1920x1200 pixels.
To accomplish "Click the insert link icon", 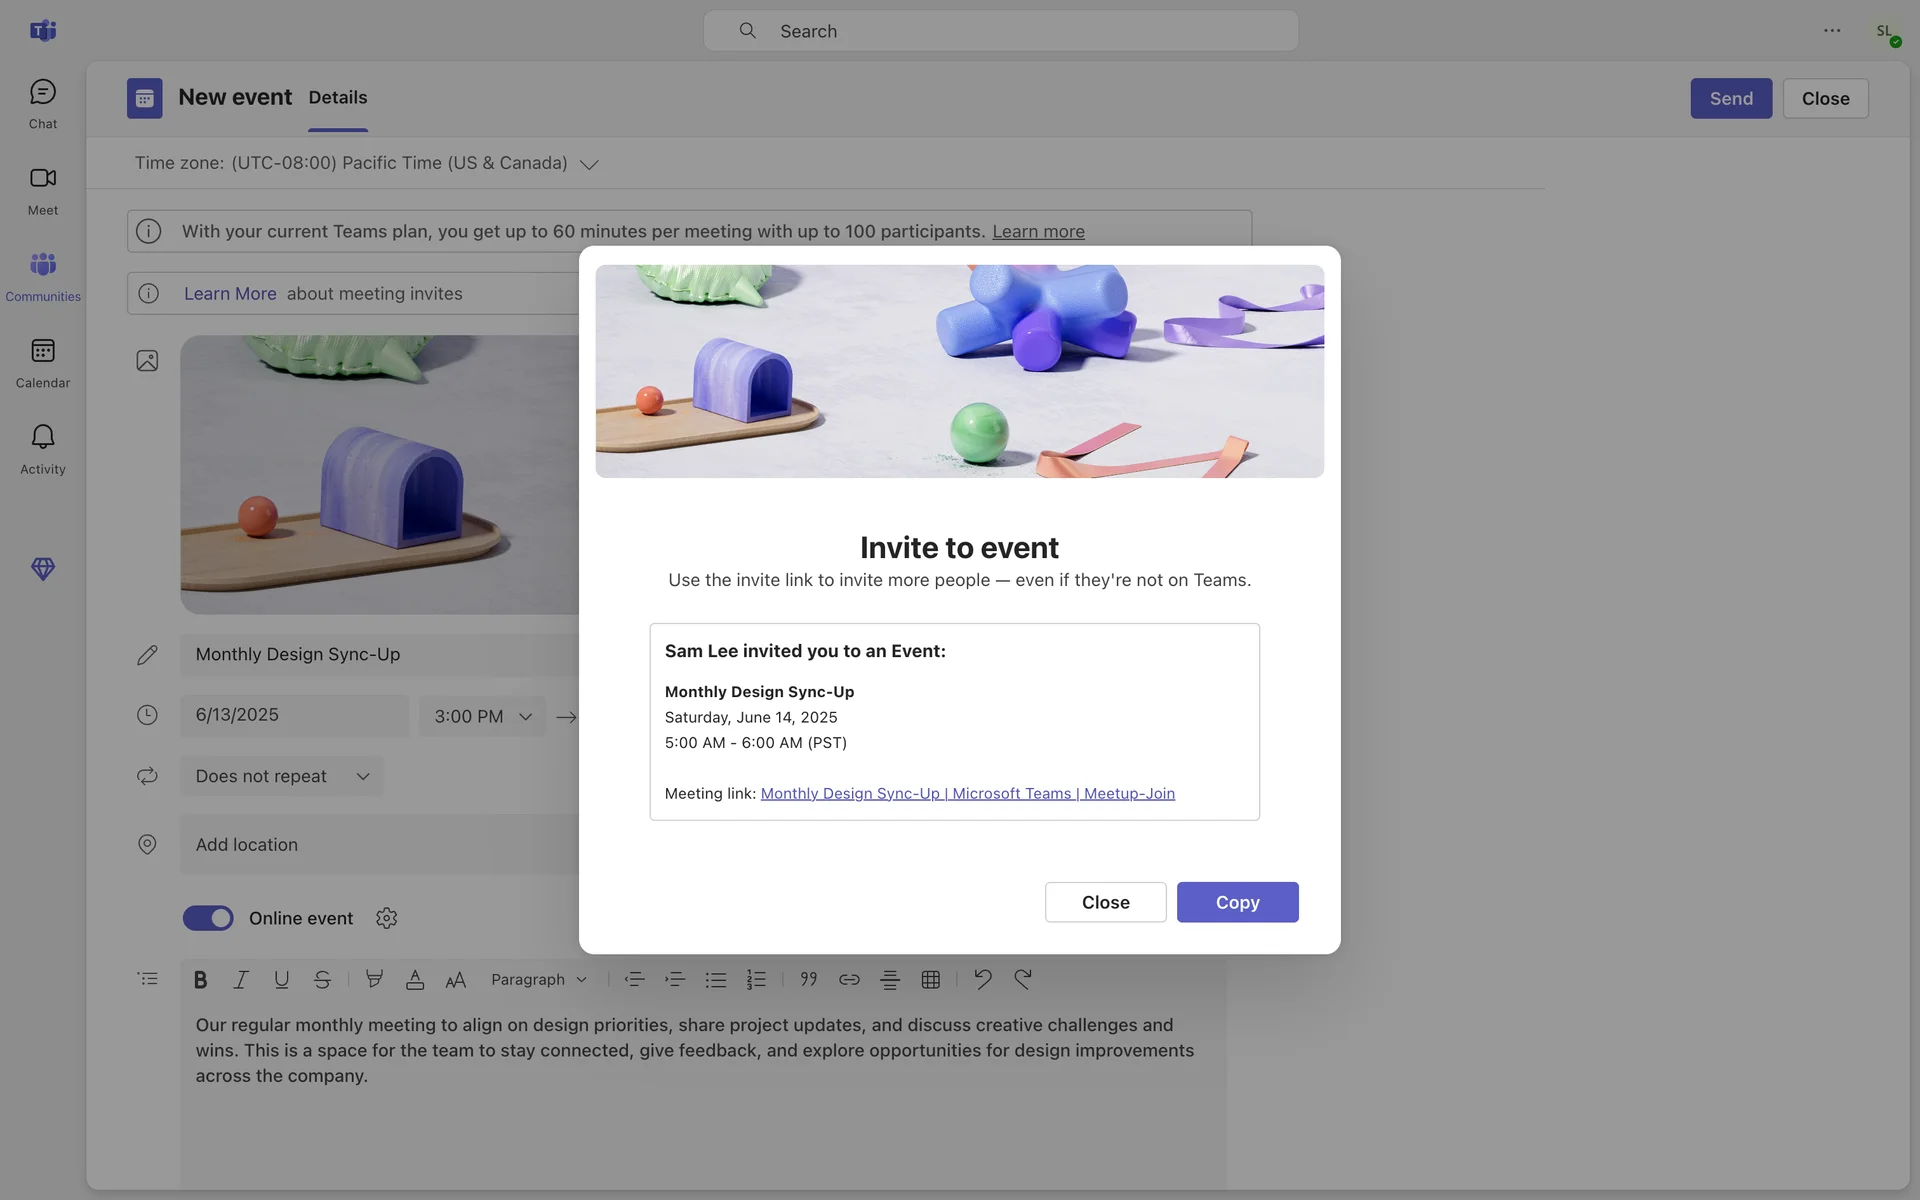I will point(849,980).
